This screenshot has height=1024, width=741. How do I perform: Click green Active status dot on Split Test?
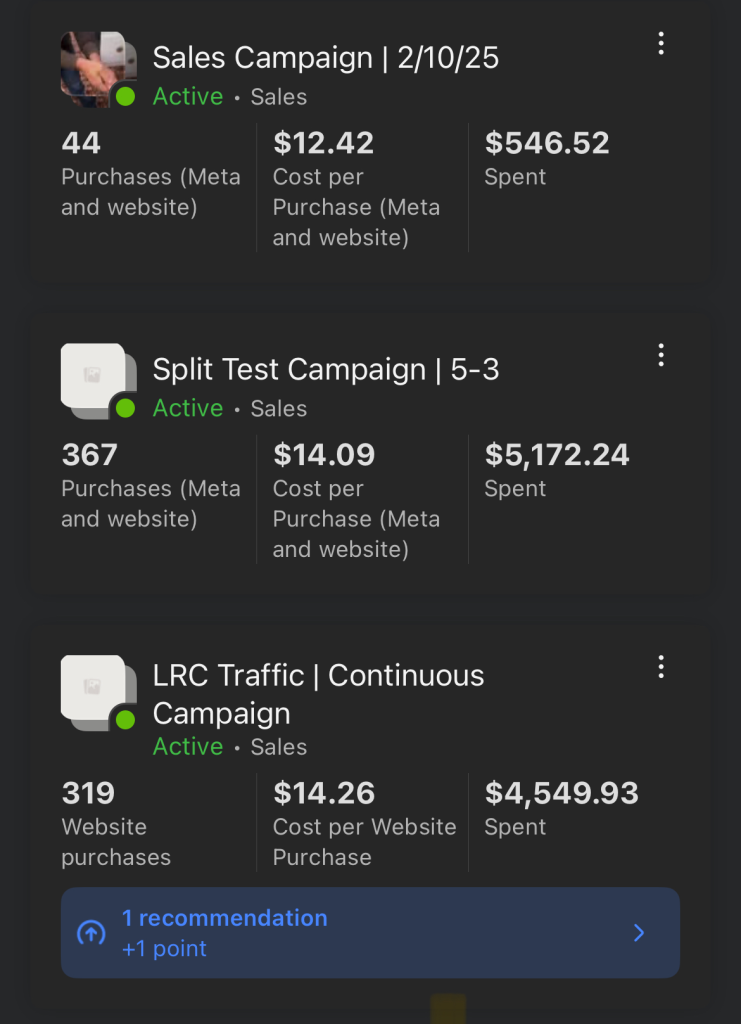(x=125, y=408)
